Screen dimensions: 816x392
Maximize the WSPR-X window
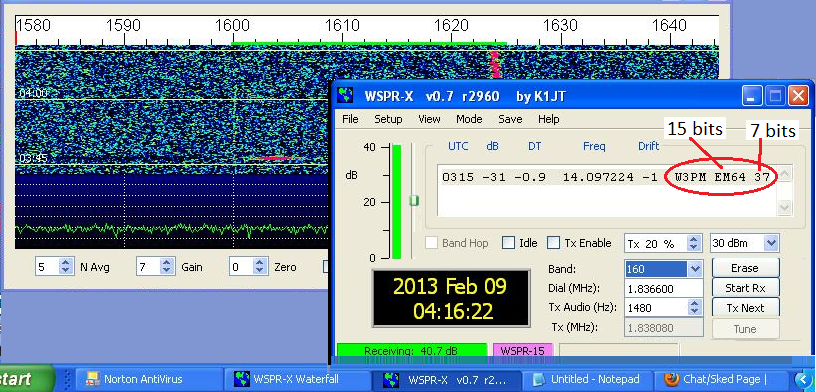776,96
